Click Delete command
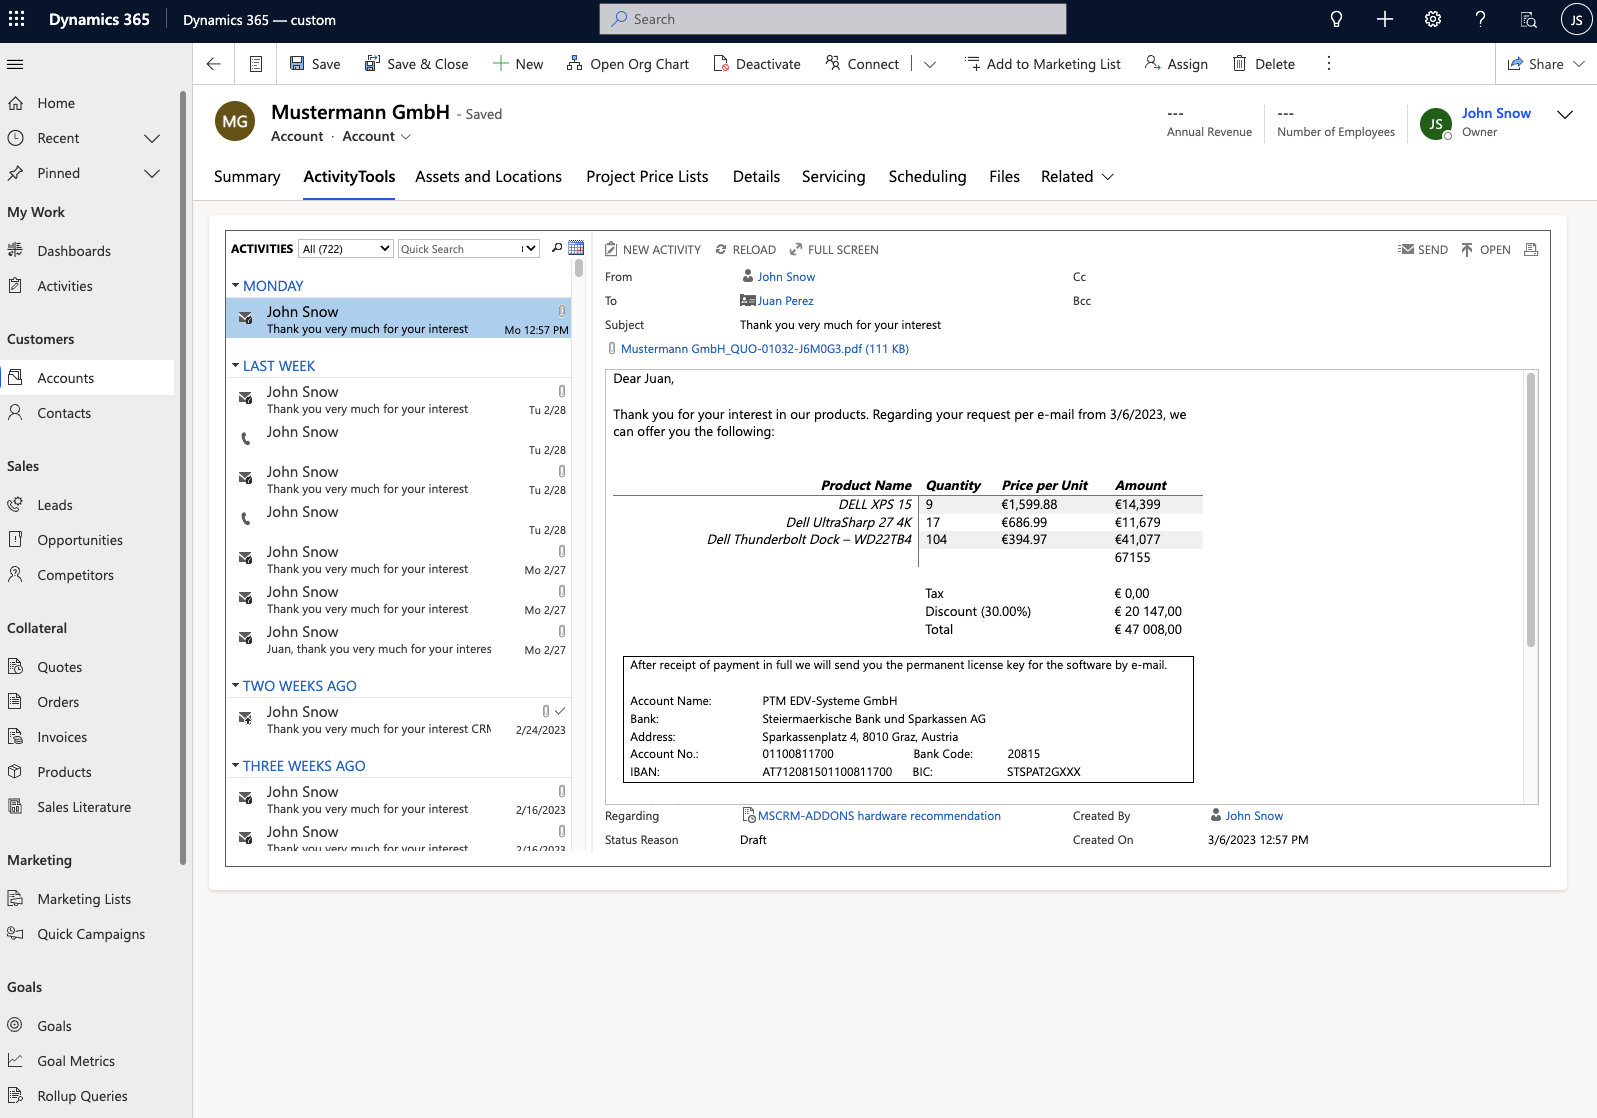1597x1118 pixels. pyautogui.click(x=1264, y=64)
